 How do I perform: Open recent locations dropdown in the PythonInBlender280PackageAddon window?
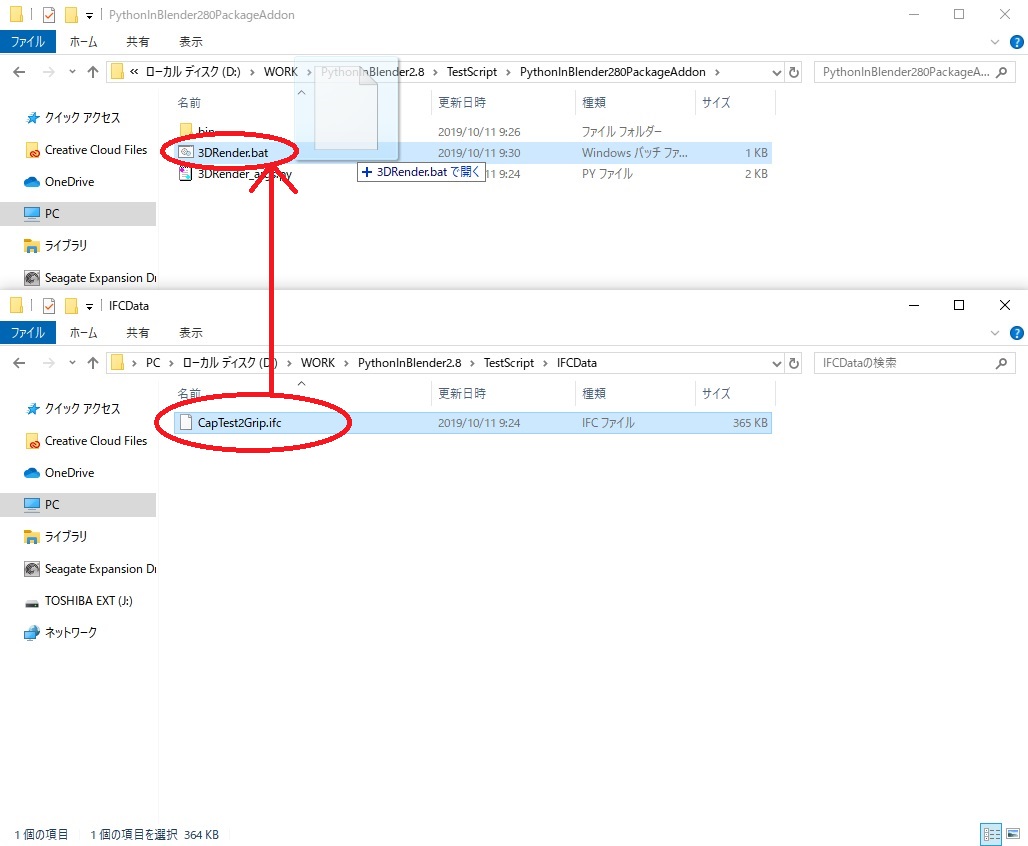pyautogui.click(x=72, y=72)
